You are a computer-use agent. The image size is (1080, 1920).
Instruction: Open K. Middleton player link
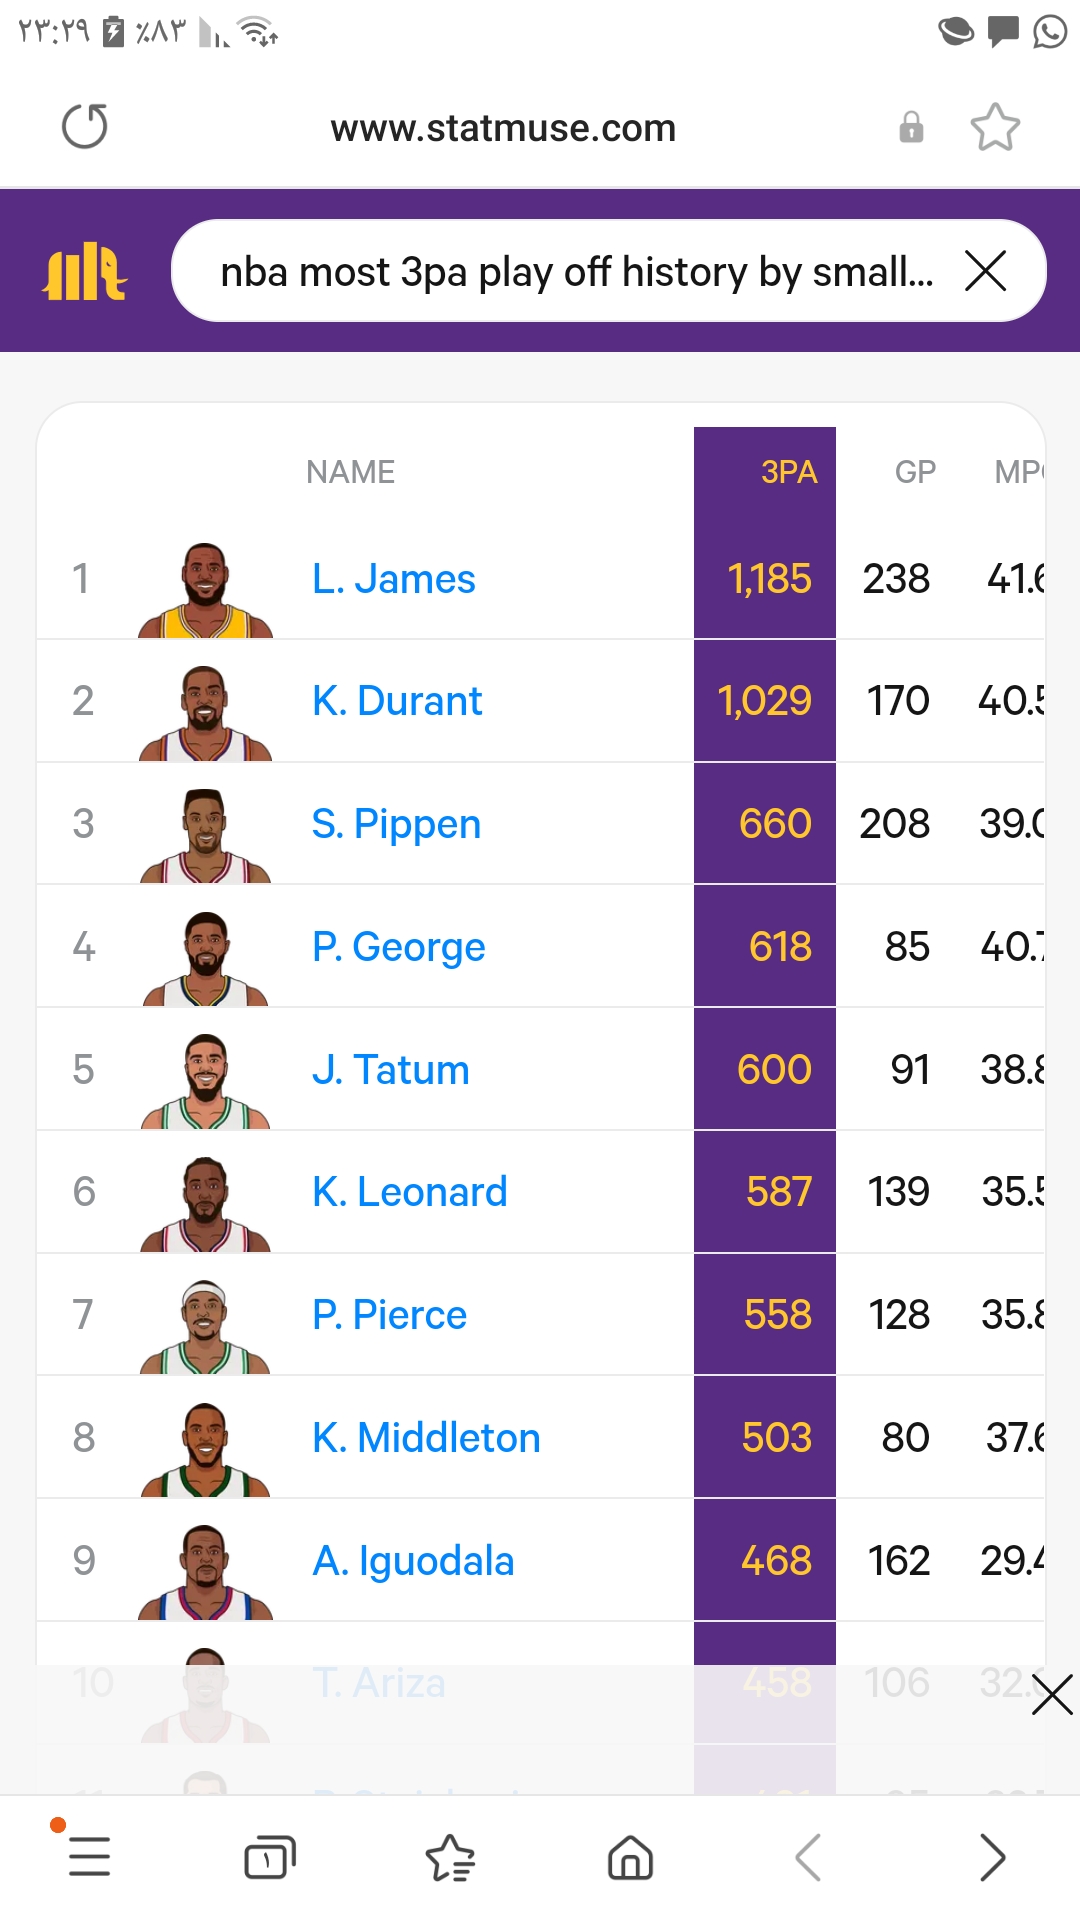tap(426, 1438)
